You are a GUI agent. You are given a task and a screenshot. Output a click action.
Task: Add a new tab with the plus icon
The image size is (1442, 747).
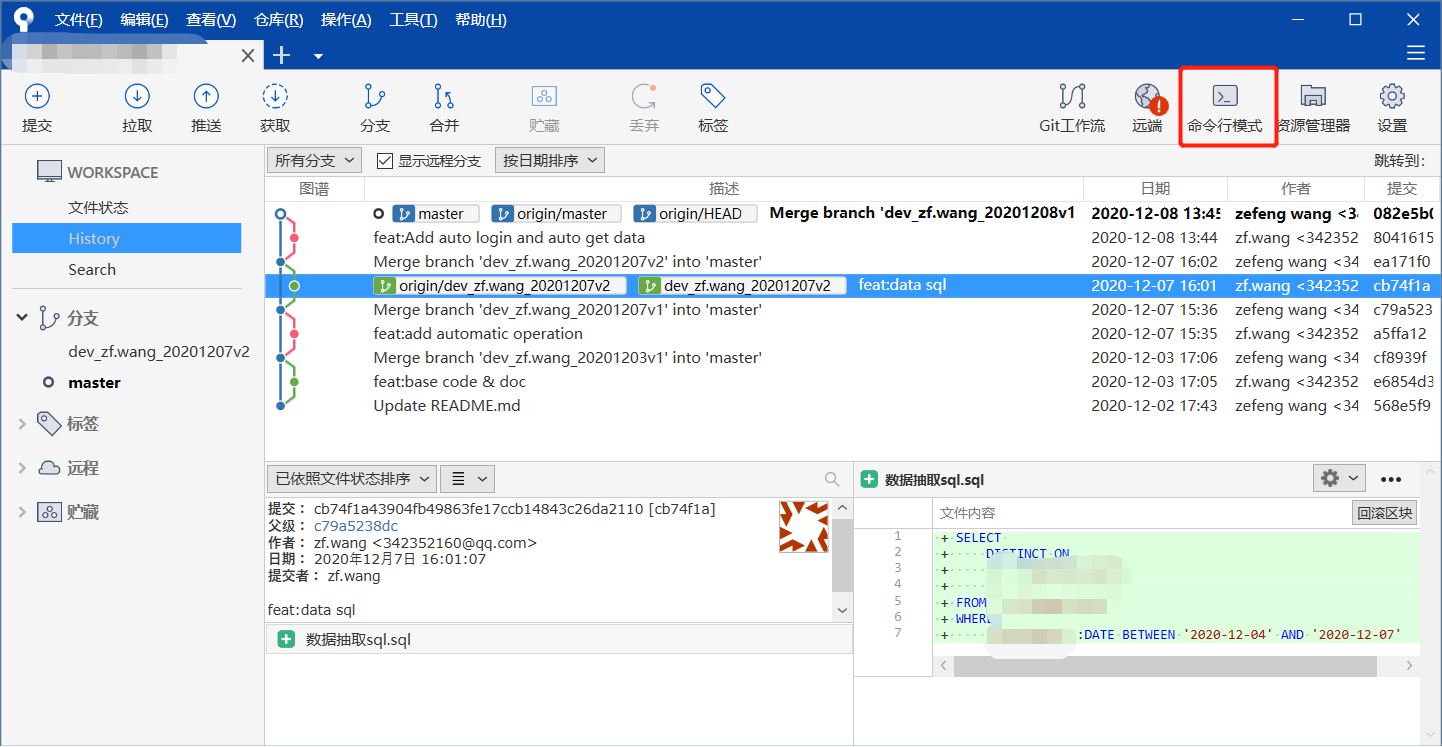tap(282, 55)
